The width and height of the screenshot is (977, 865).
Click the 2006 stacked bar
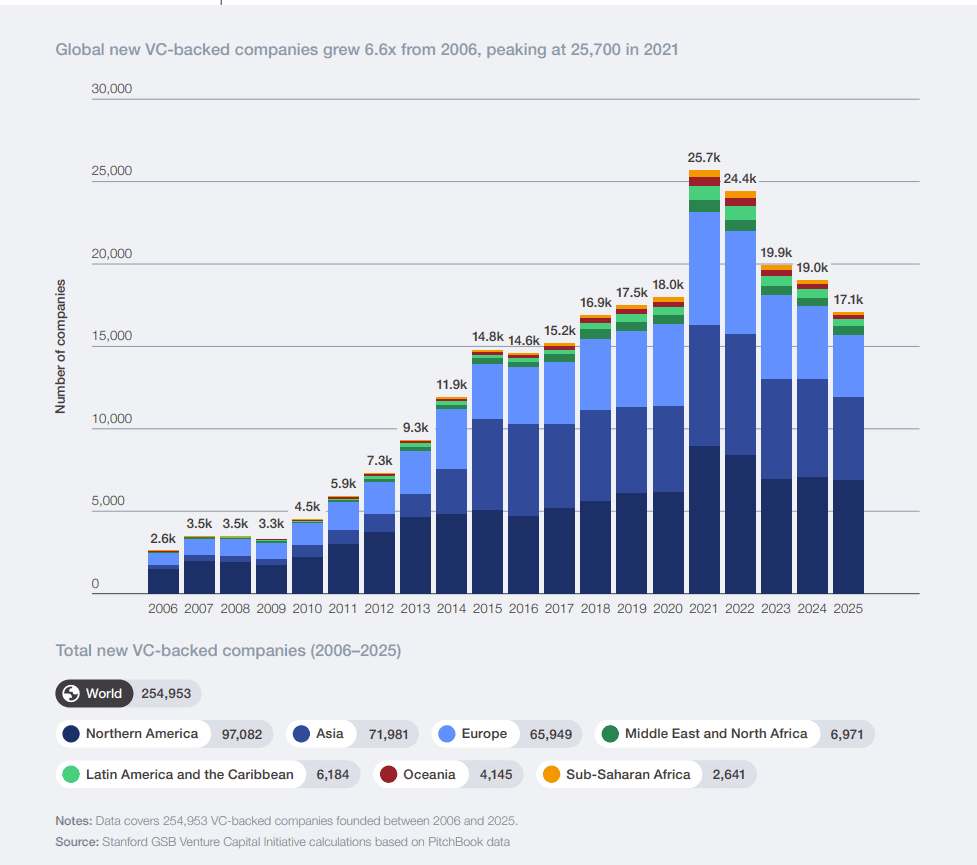pyautogui.click(x=163, y=571)
